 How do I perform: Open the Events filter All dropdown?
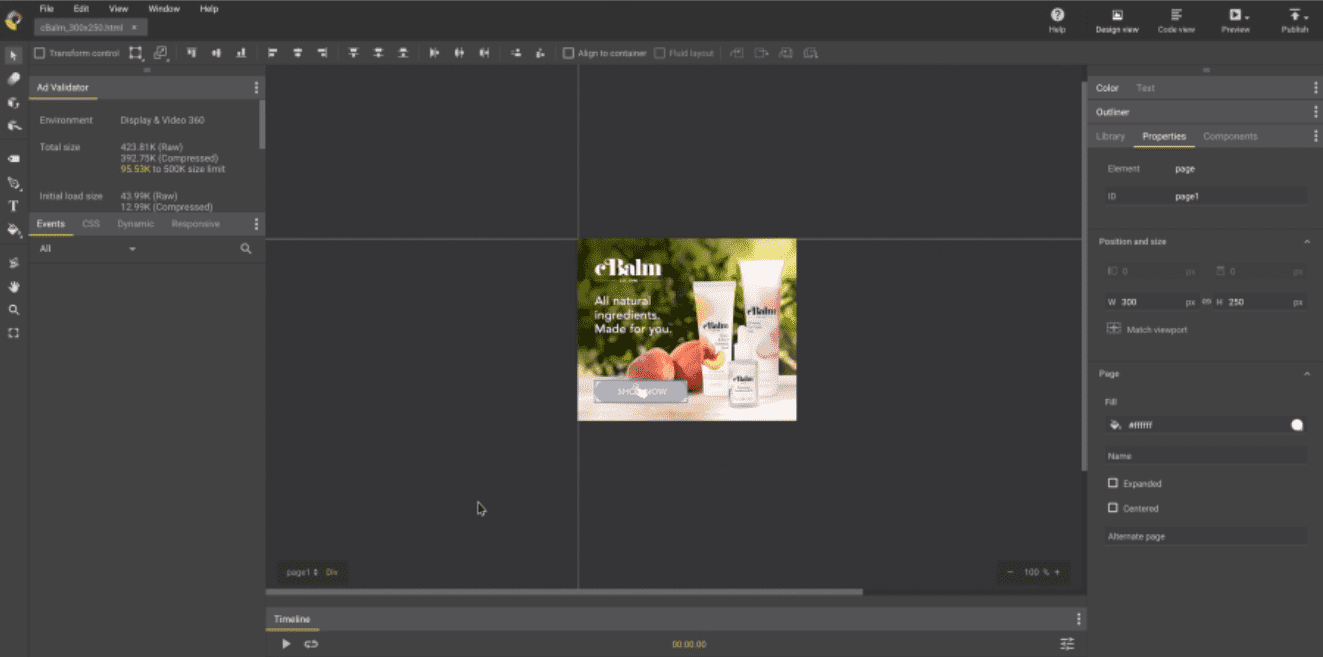pos(88,248)
